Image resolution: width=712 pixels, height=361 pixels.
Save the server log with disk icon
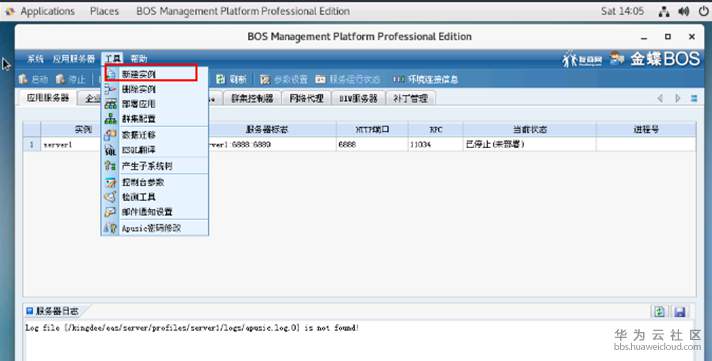pos(680,311)
